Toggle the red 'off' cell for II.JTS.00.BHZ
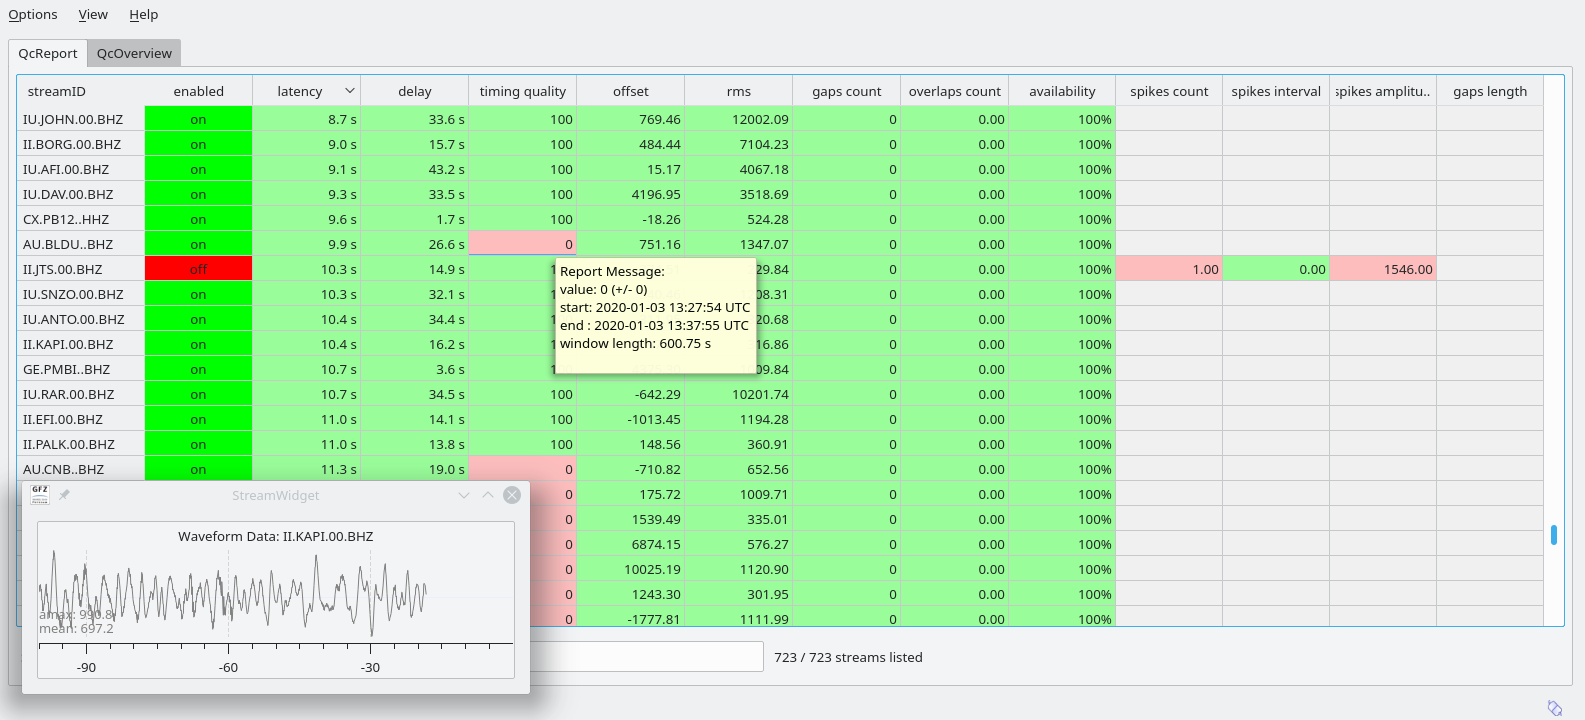This screenshot has width=1585, height=720. coord(198,269)
